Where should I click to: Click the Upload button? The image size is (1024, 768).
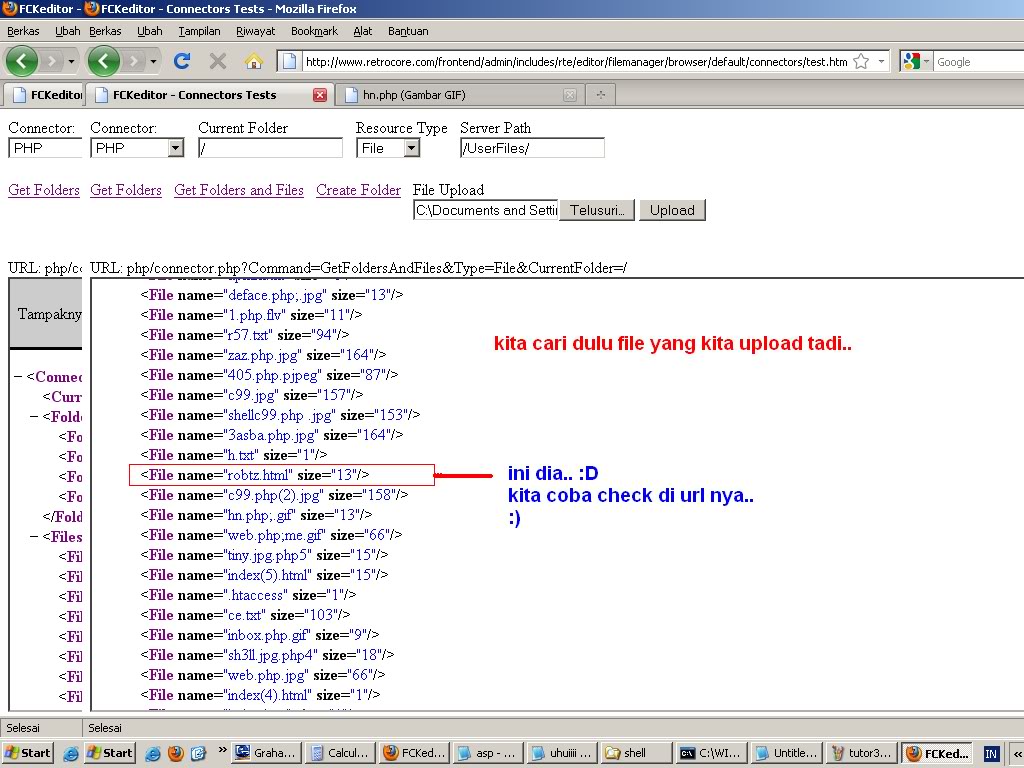coord(672,210)
